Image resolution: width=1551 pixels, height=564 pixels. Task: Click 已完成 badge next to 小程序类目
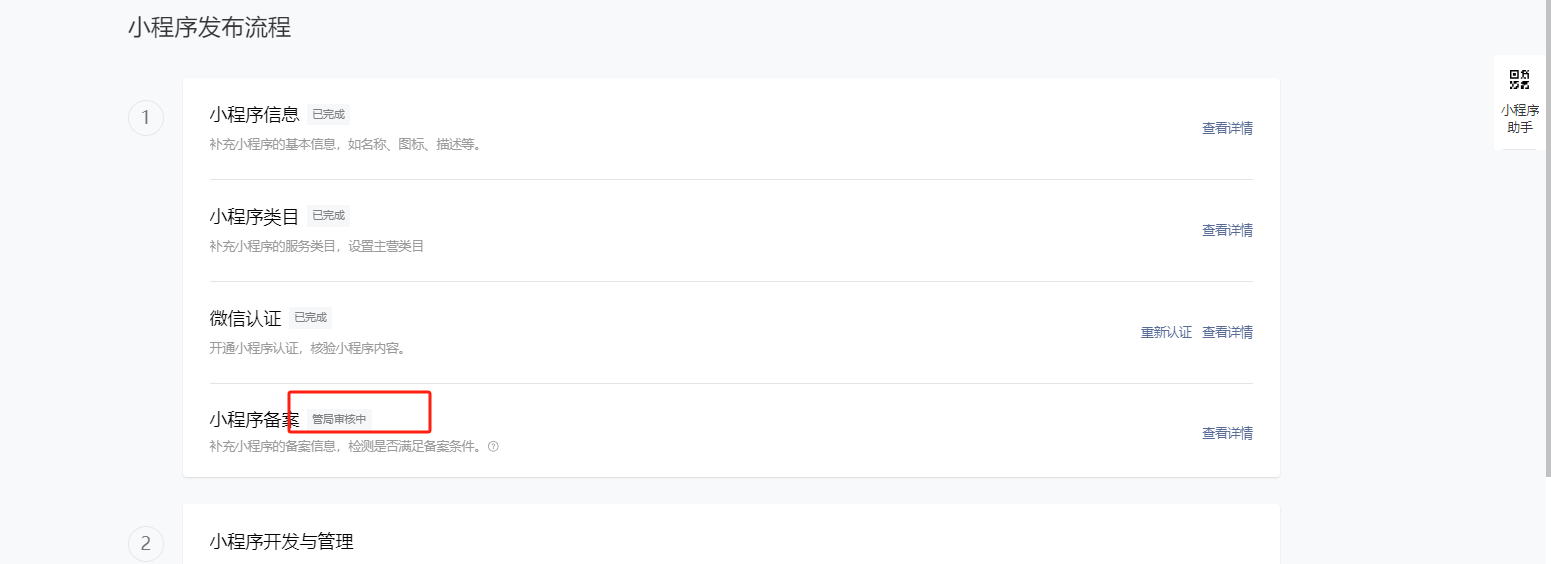pos(328,215)
